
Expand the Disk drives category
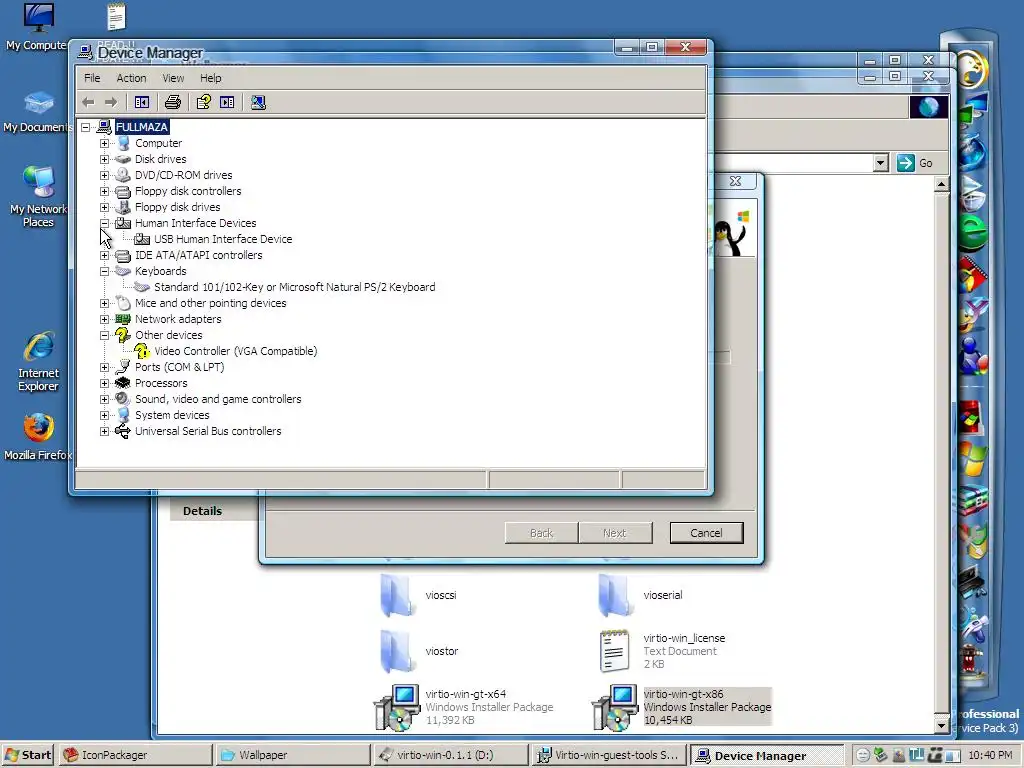tap(104, 159)
